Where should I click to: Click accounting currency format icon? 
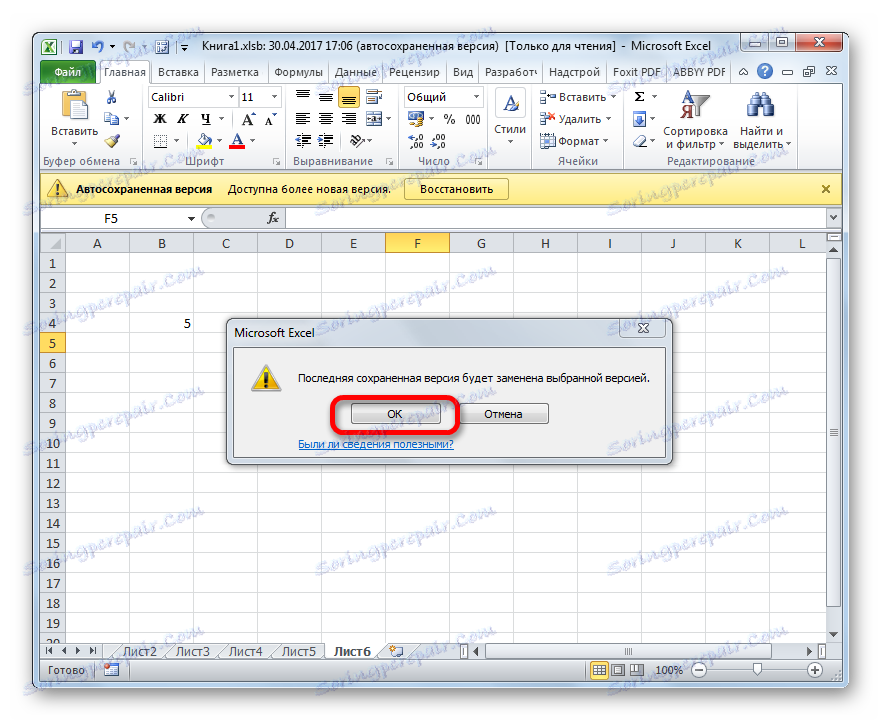416,119
